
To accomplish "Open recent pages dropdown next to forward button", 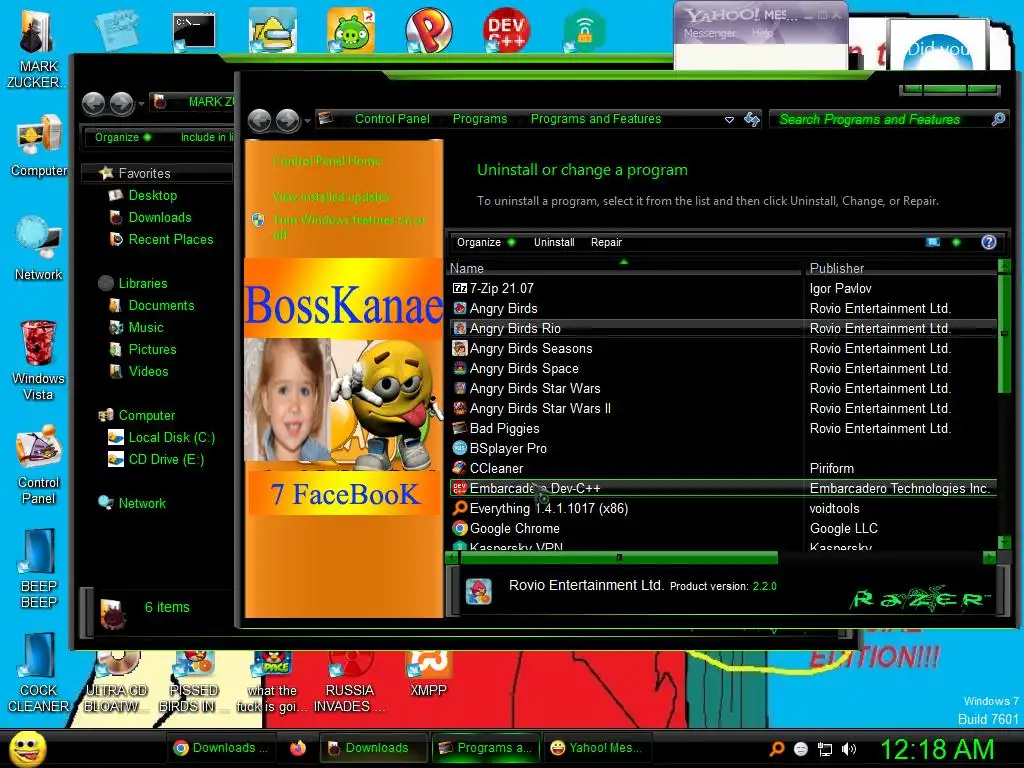I will pyautogui.click(x=307, y=120).
